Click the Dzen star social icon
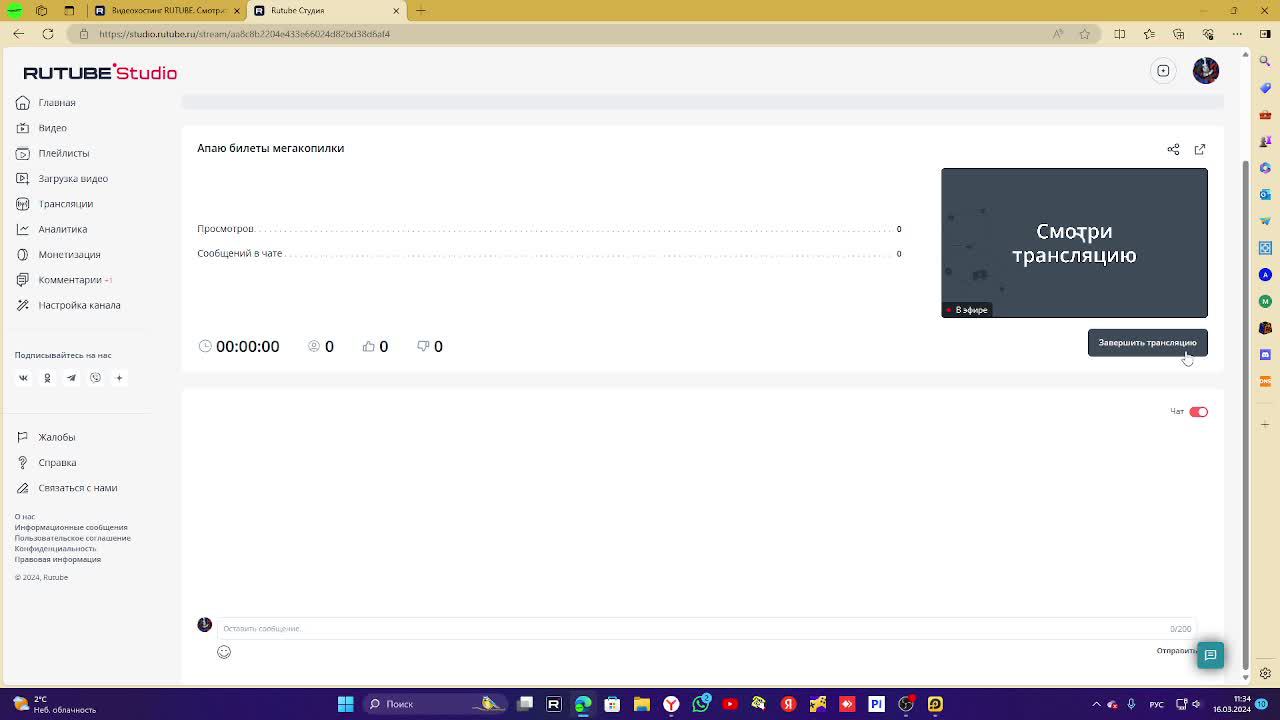This screenshot has height=720, width=1280. [x=119, y=378]
